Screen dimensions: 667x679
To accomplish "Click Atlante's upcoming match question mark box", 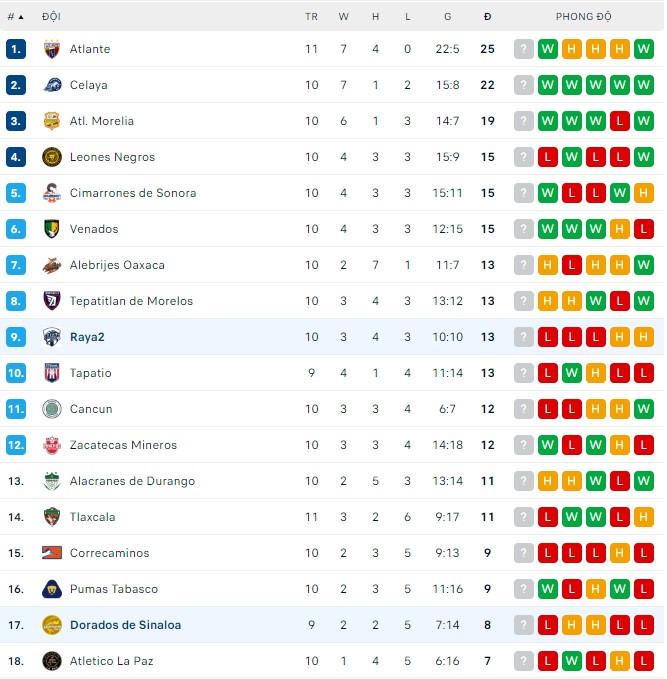I will tap(524, 49).
